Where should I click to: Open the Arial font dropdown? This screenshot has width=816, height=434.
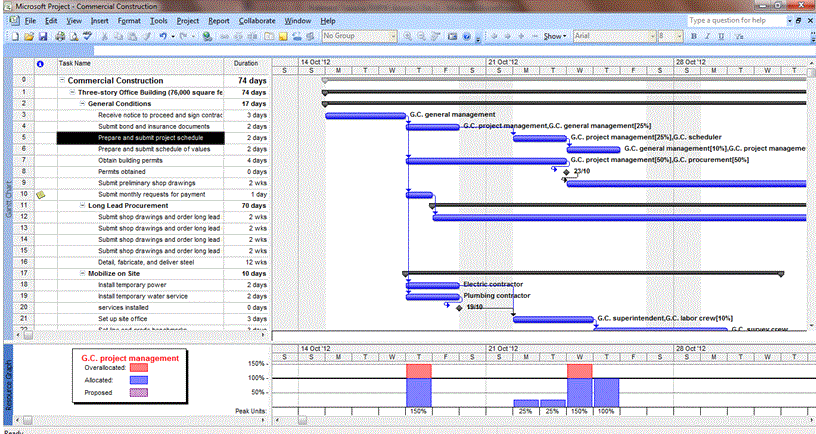pos(653,36)
